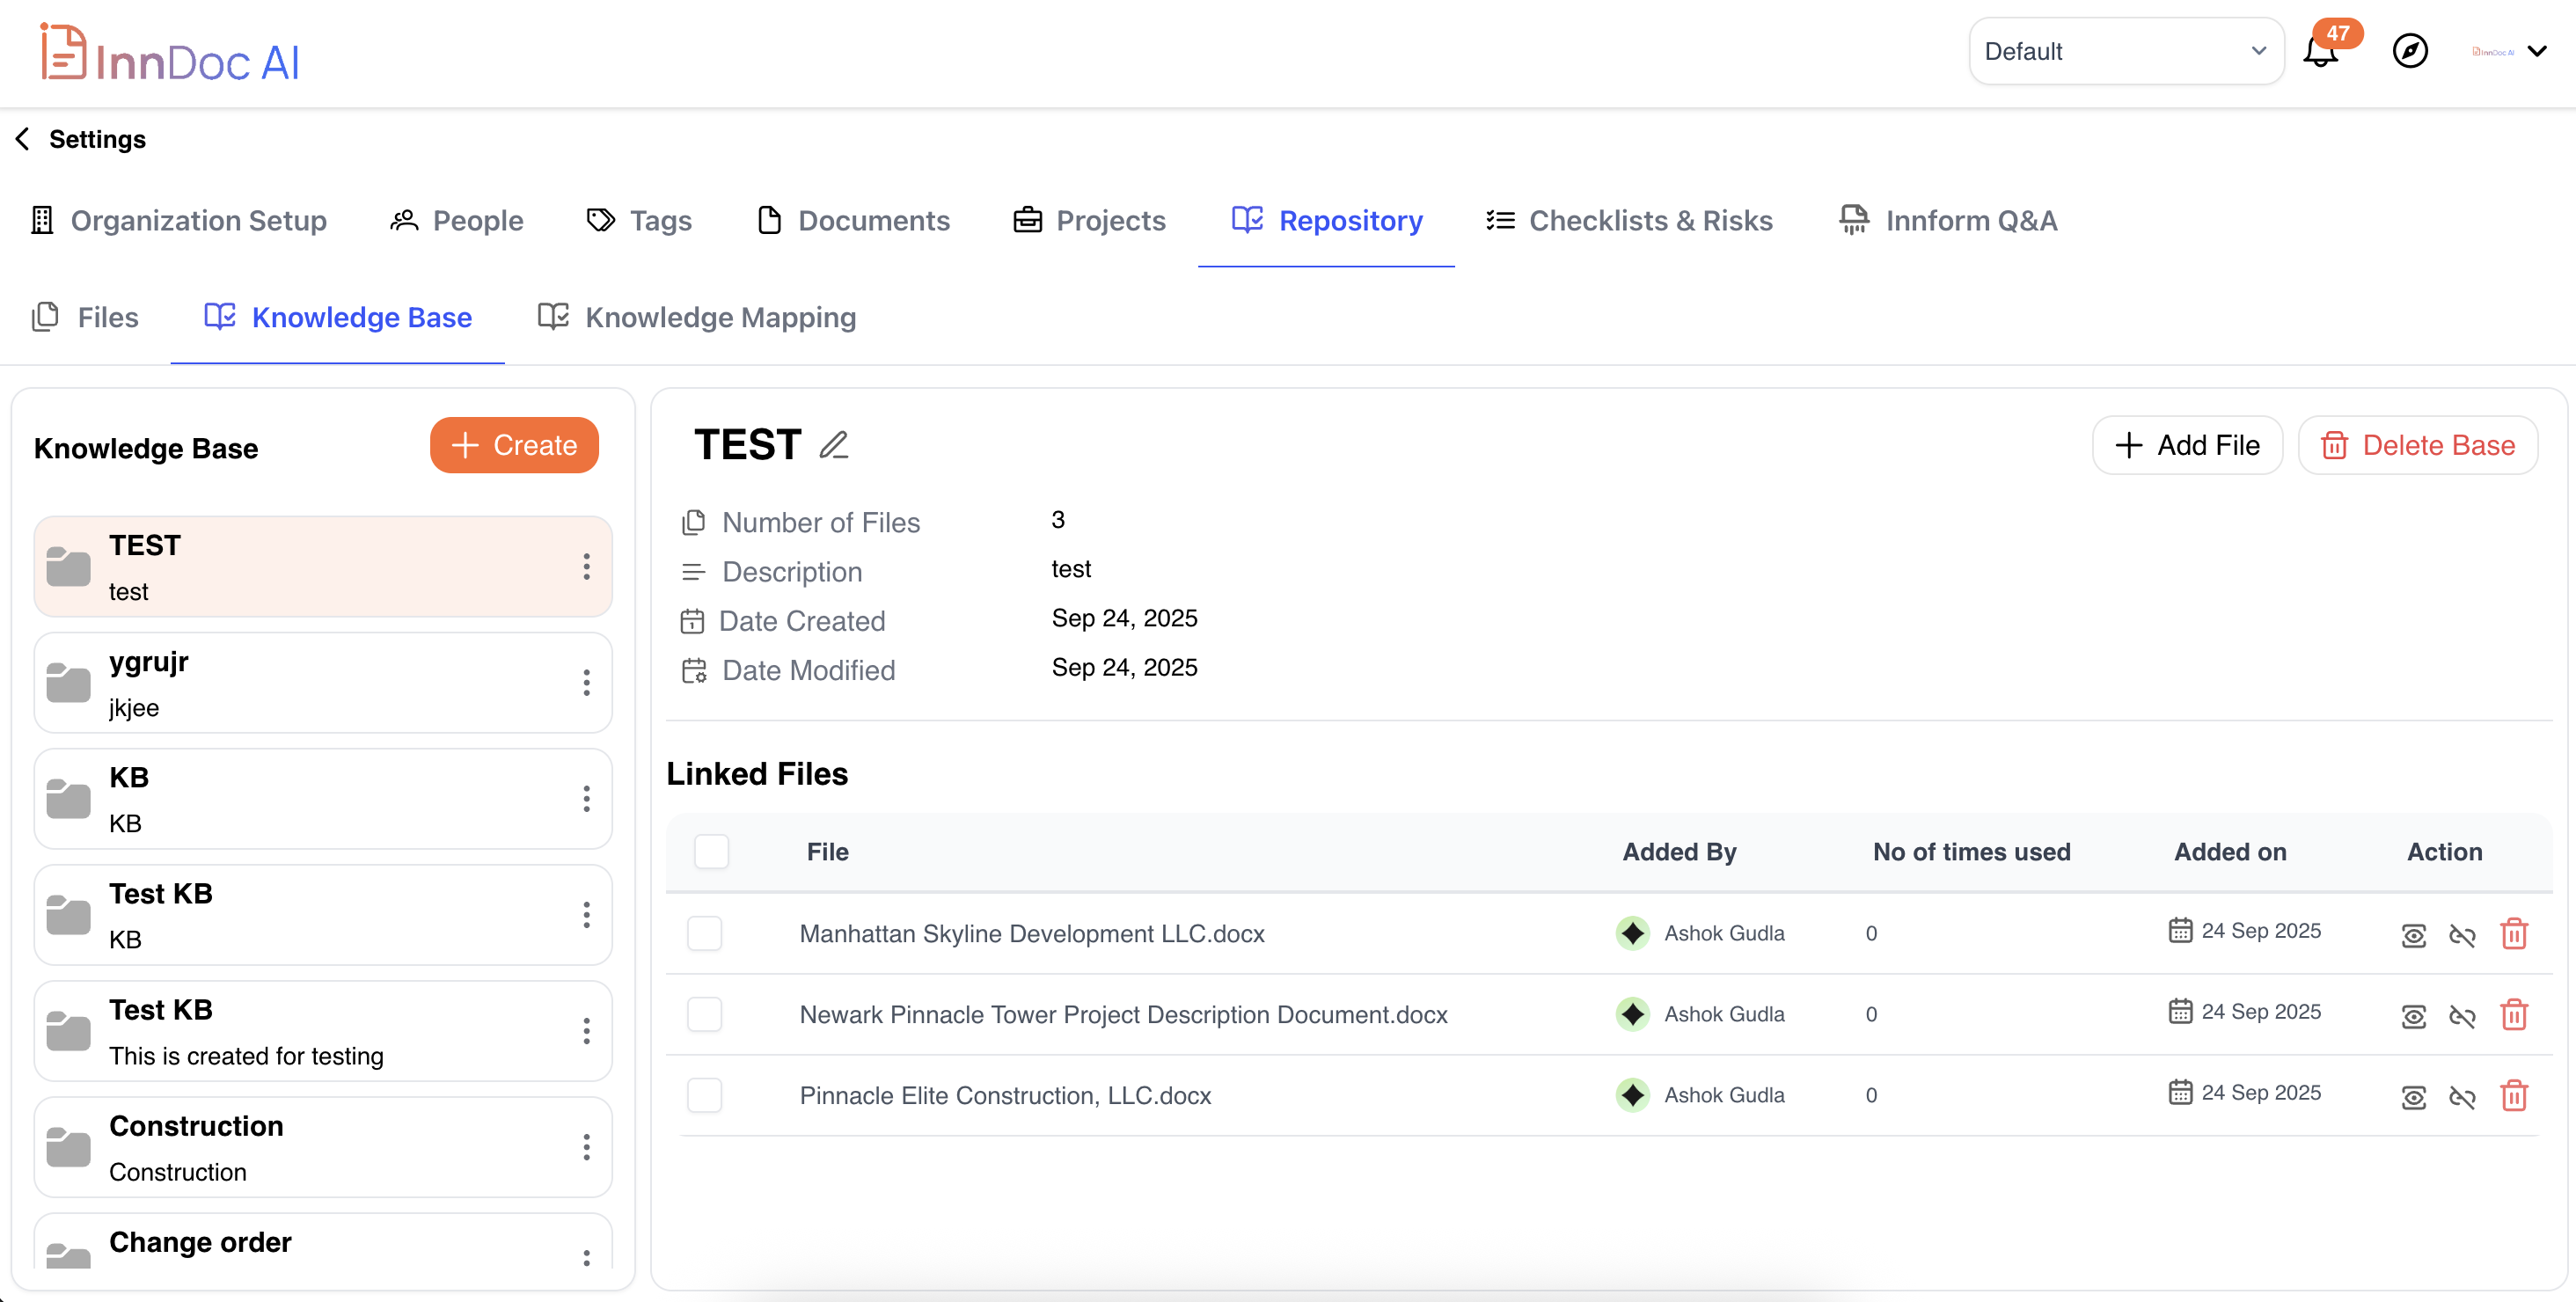Screen dimensions: 2576x1302
Task: Unlink the Newark Pinnacle Tower document
Action: pos(2462,1016)
